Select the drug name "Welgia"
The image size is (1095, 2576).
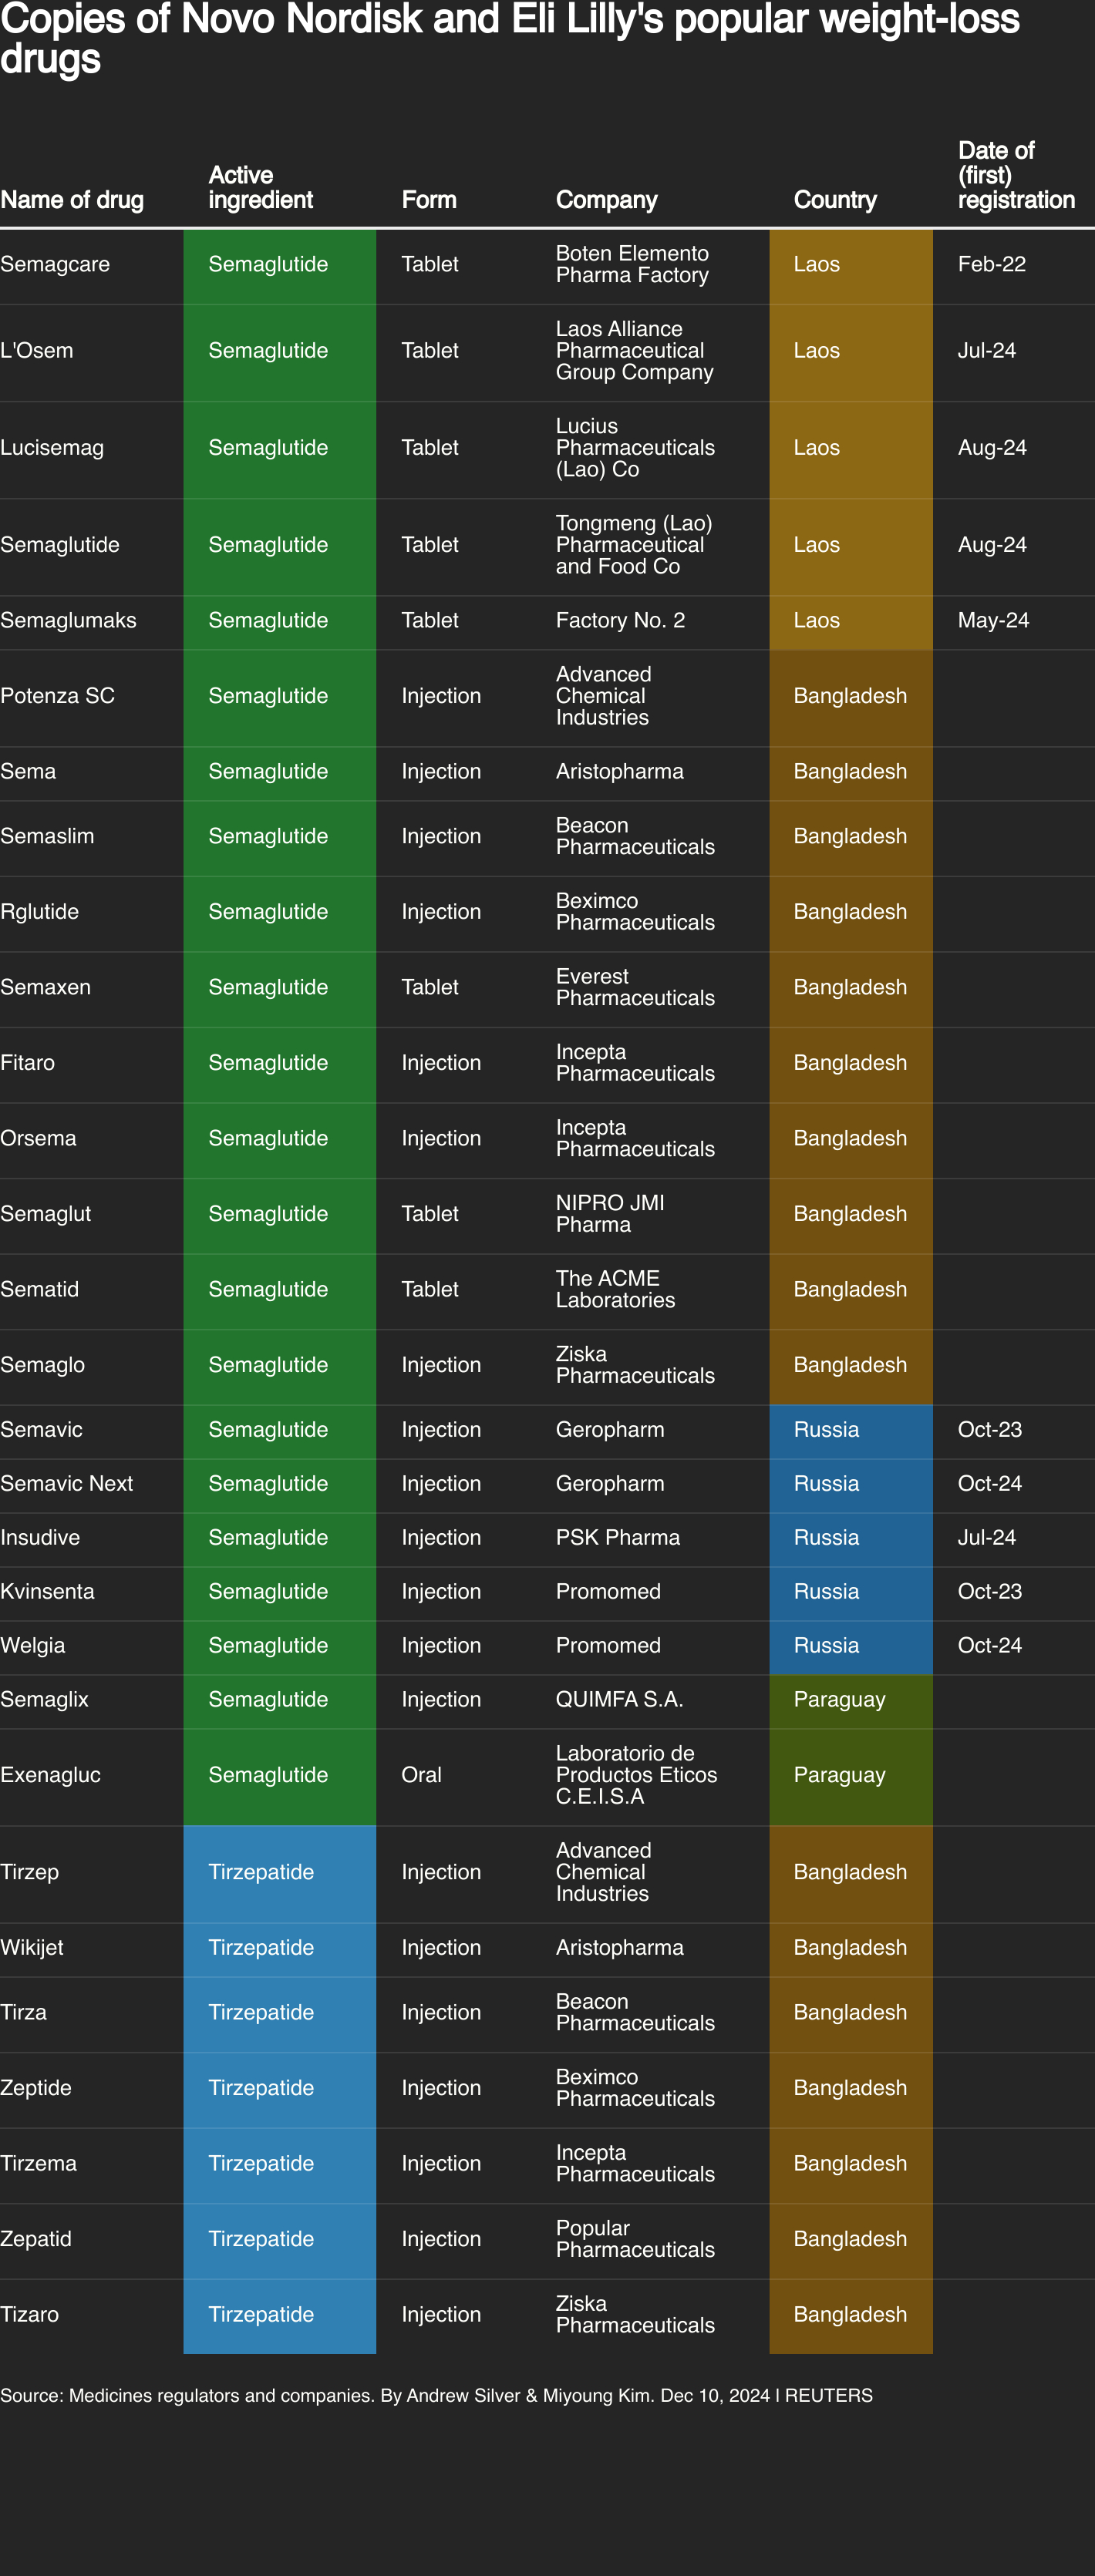pyautogui.click(x=32, y=1646)
